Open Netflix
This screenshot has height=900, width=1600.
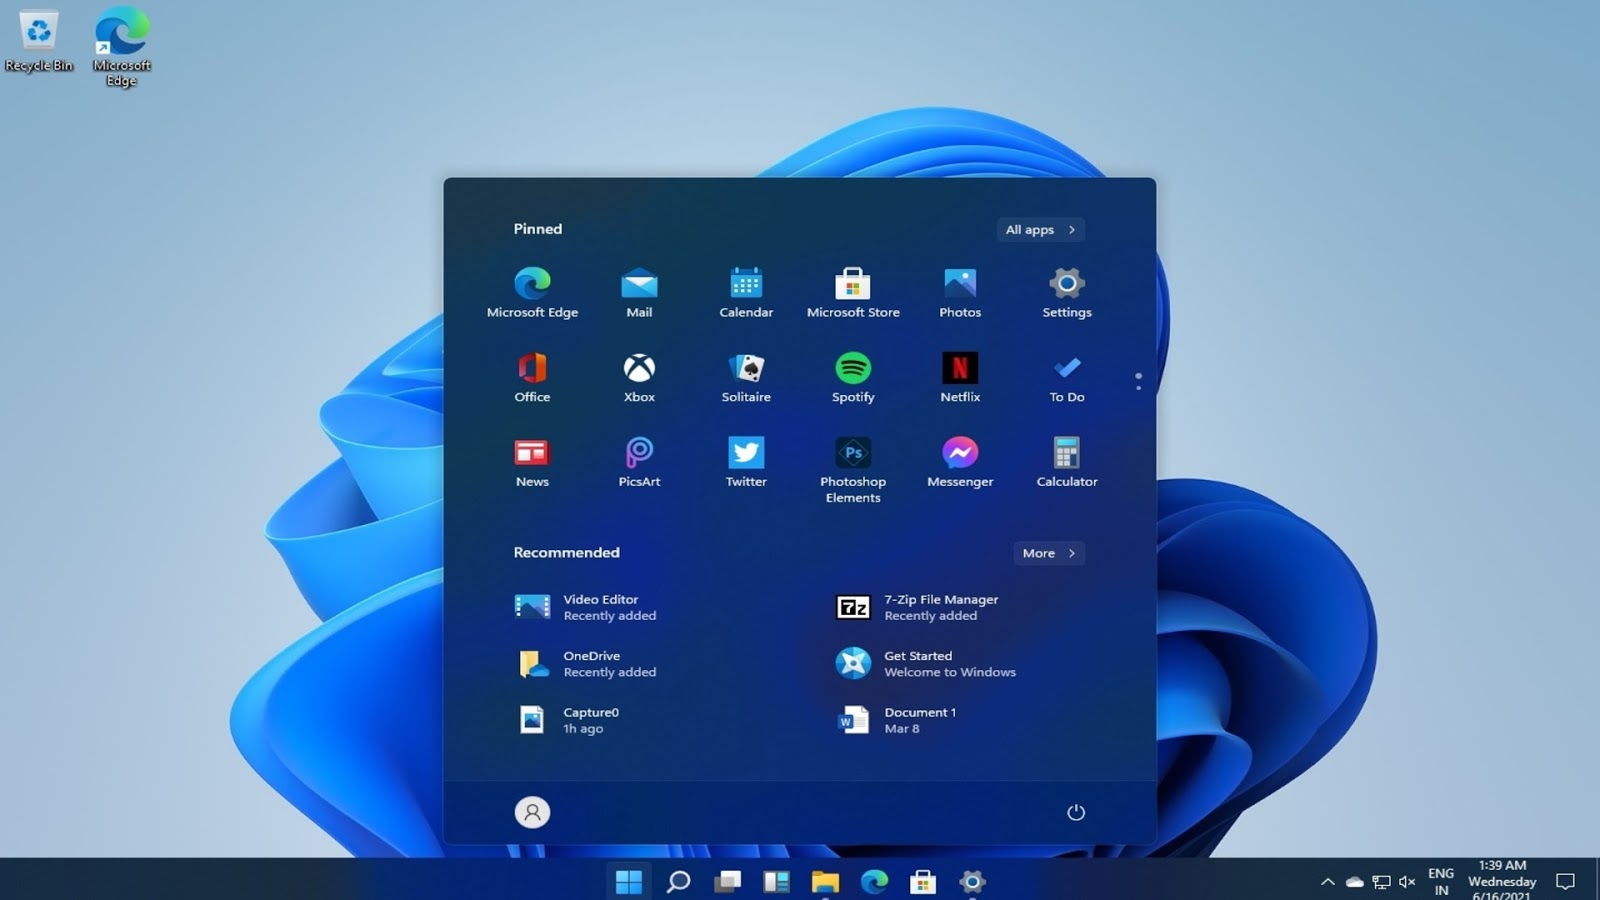(x=959, y=370)
